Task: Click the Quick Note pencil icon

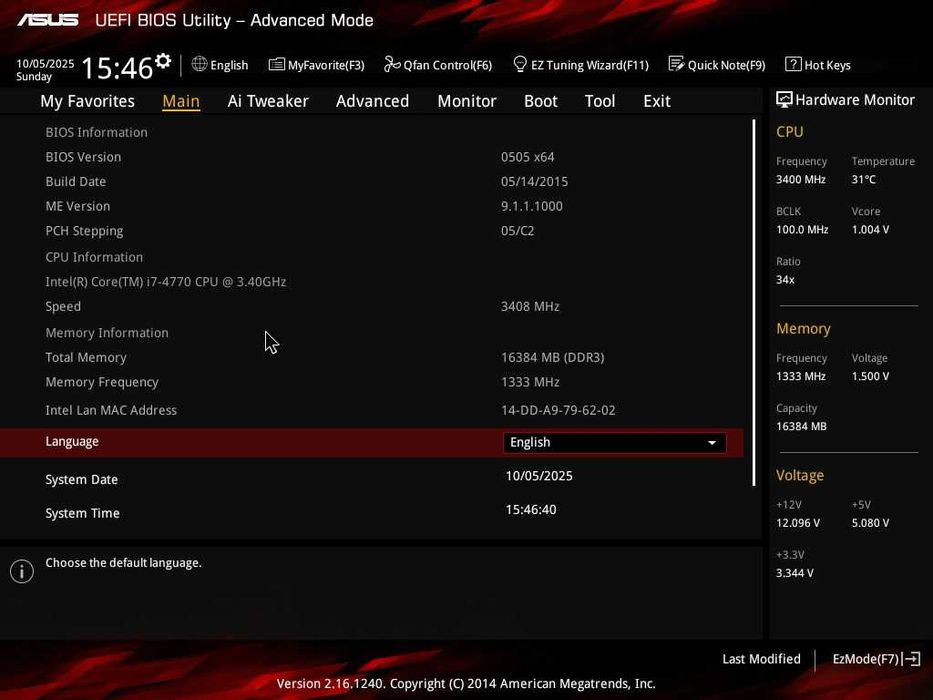Action: [x=676, y=64]
